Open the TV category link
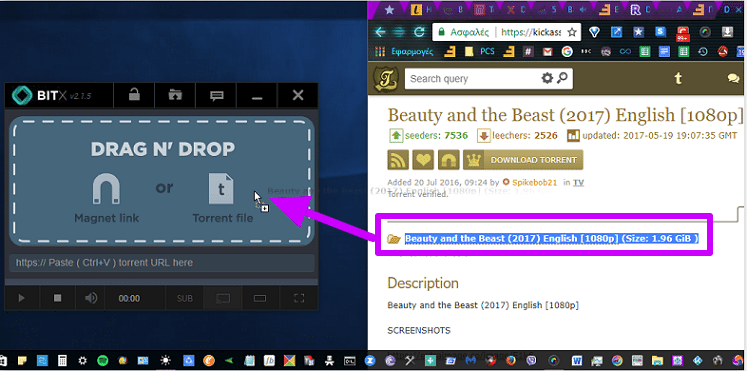This screenshot has height=371, width=747. pos(578,182)
